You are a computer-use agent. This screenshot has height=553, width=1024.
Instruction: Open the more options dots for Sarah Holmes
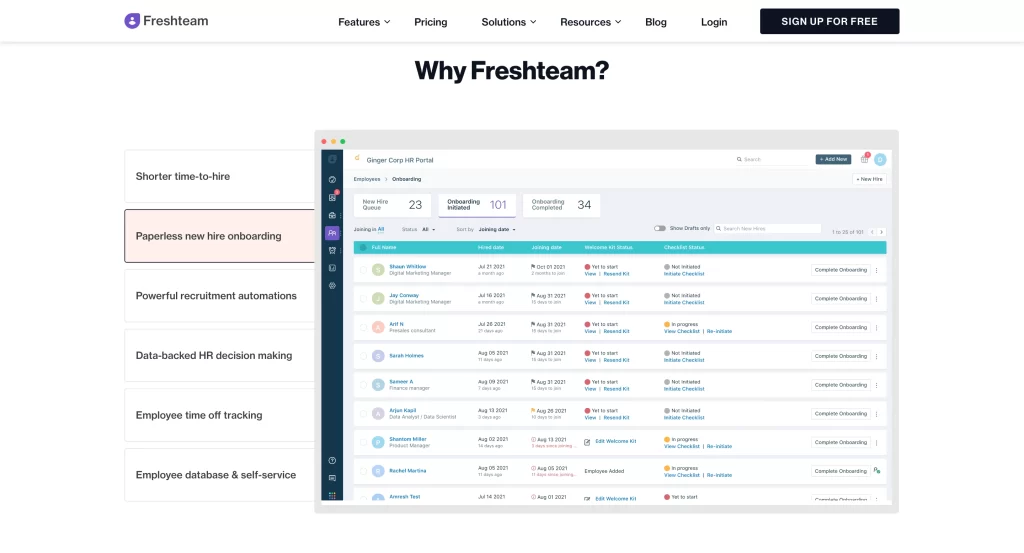876,356
